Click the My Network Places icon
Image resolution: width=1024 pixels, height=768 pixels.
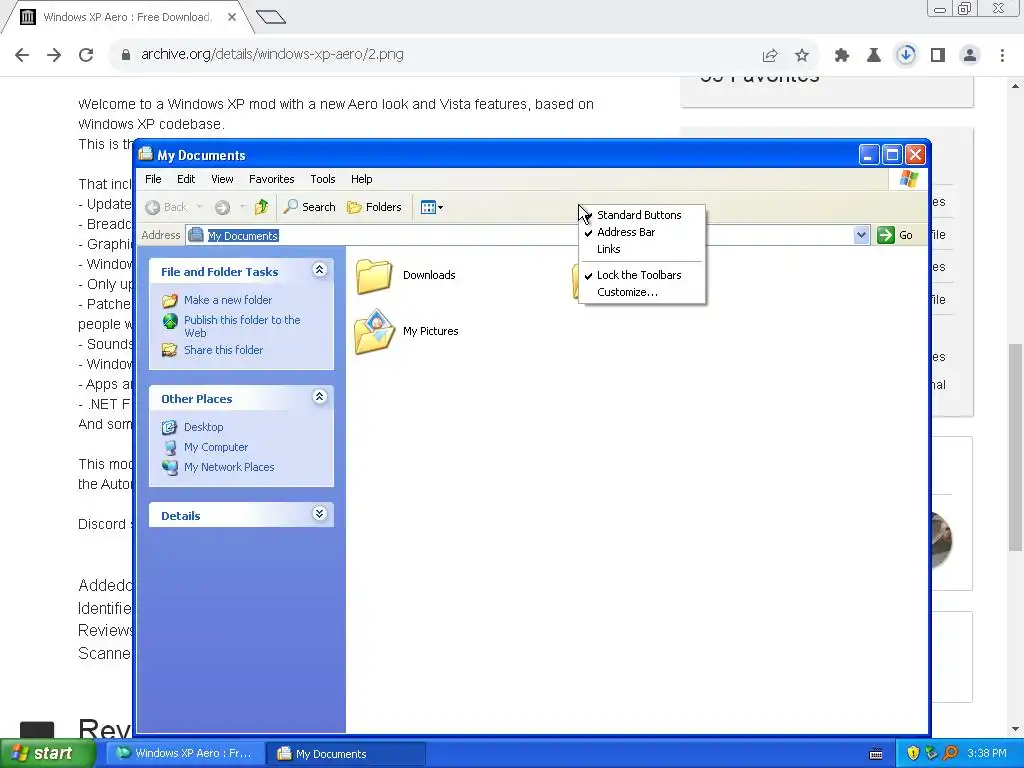(170, 468)
